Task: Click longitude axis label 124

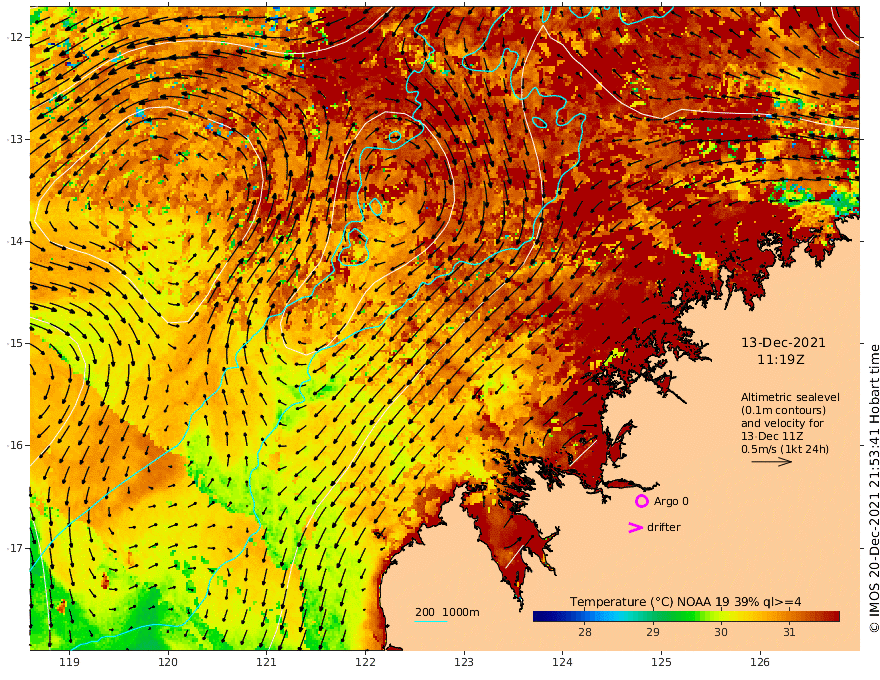Action: pos(562,663)
